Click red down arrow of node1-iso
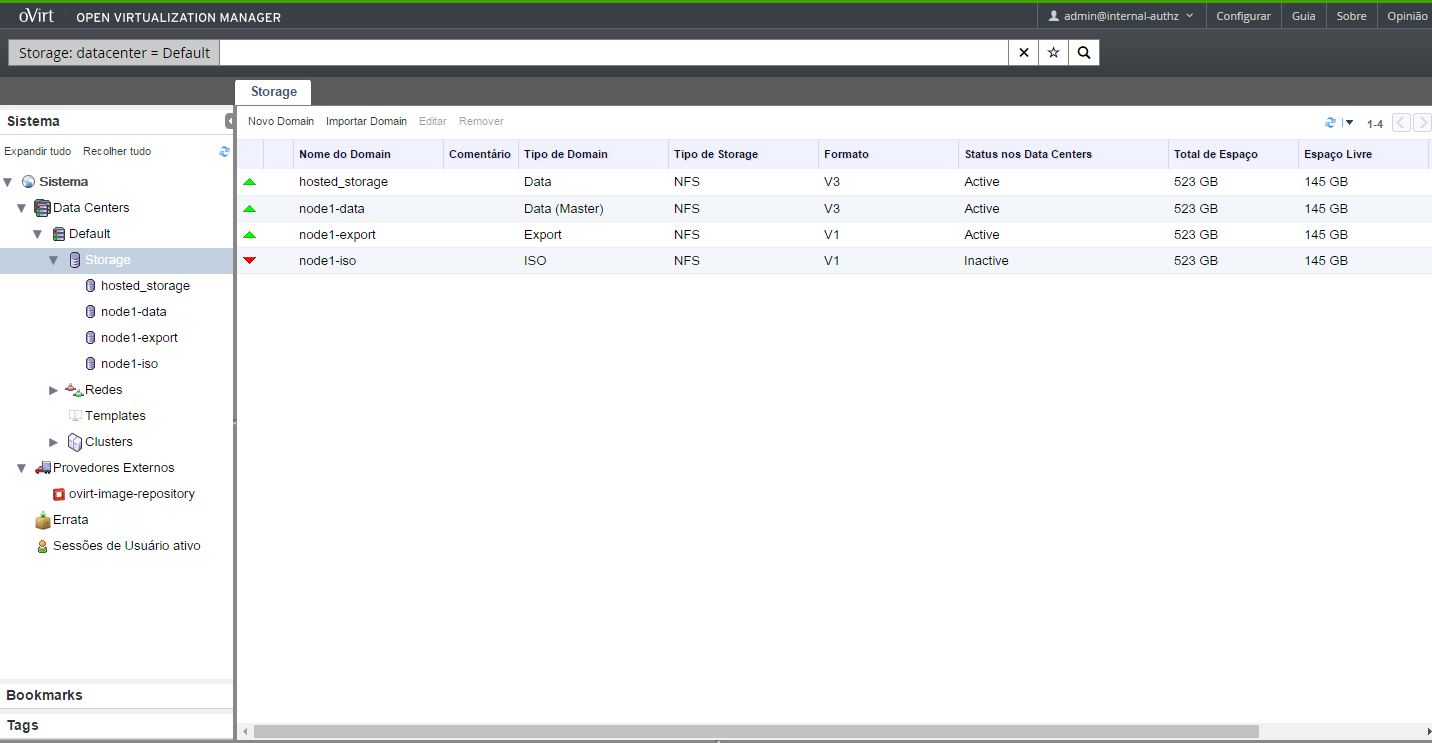The height and width of the screenshot is (743, 1432). point(250,261)
